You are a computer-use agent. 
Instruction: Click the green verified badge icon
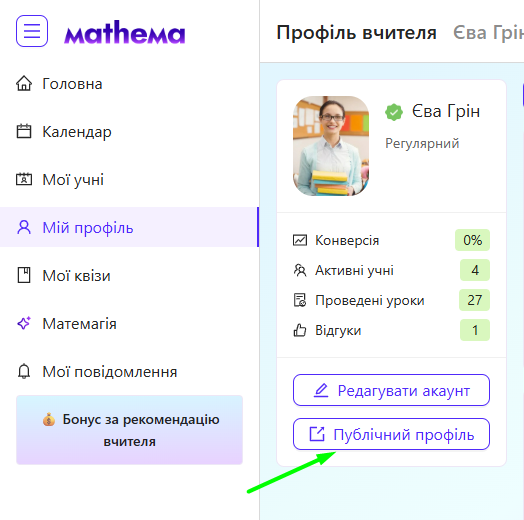click(x=394, y=112)
